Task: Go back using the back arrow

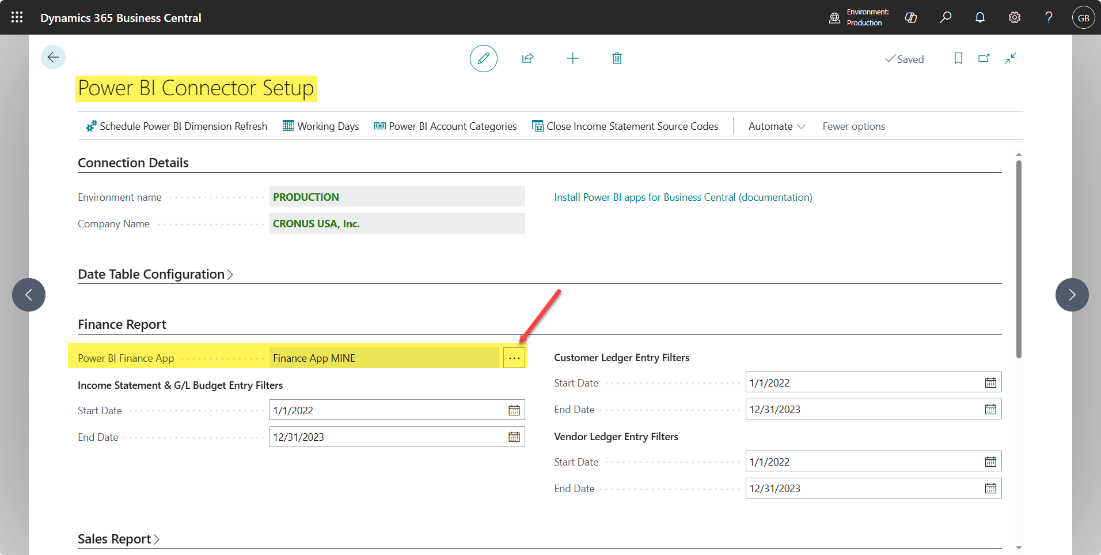Action: (x=53, y=58)
